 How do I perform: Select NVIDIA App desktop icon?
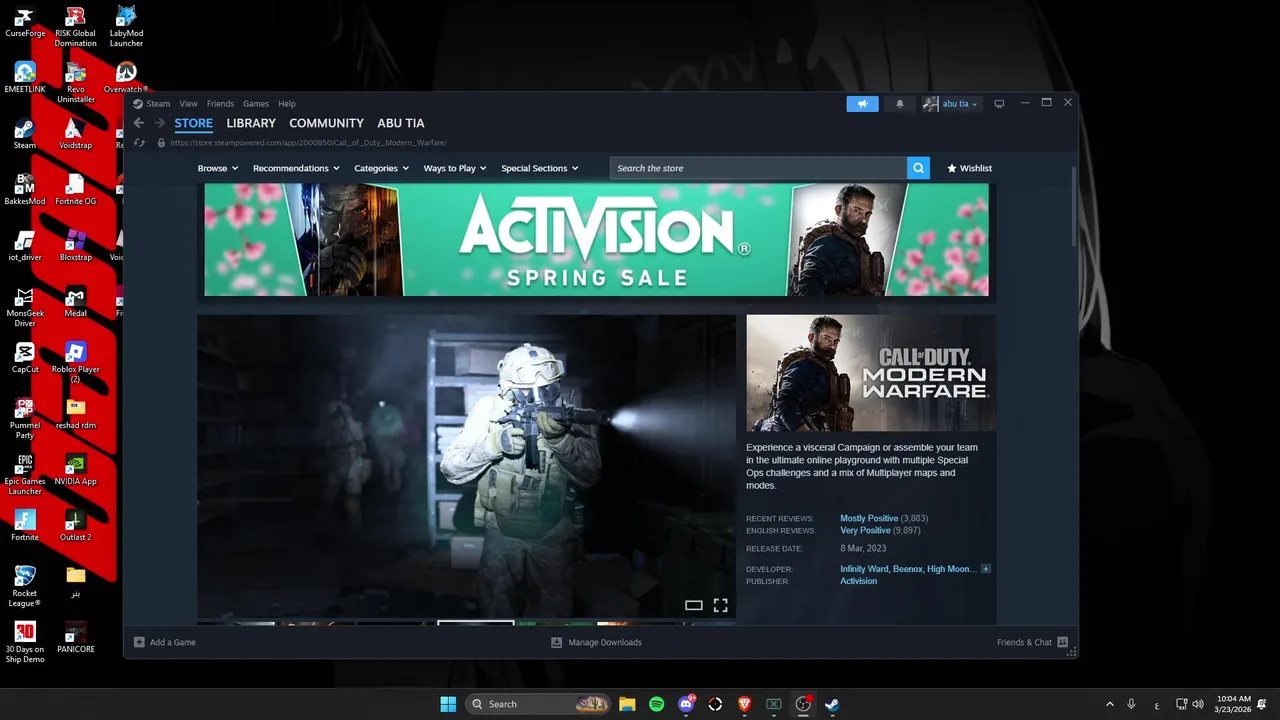[x=75, y=470]
